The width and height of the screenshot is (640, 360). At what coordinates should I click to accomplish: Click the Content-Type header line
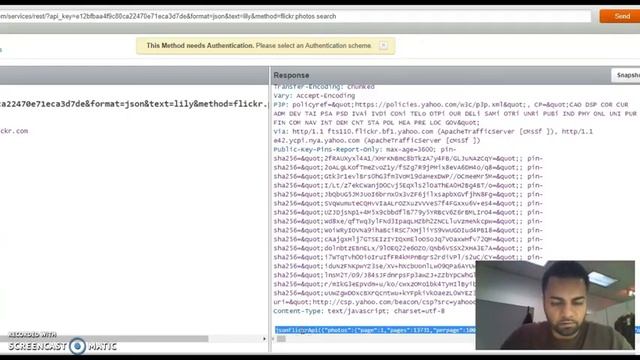pos(359,311)
